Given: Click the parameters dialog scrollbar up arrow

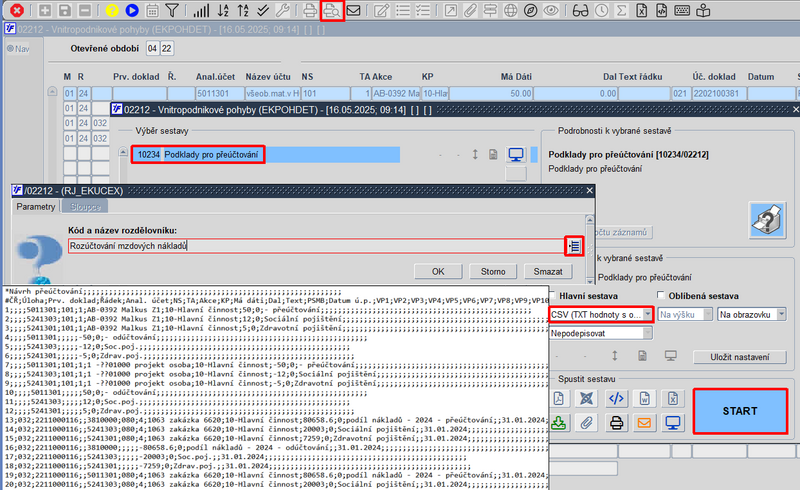Looking at the screenshot, I should click(590, 219).
